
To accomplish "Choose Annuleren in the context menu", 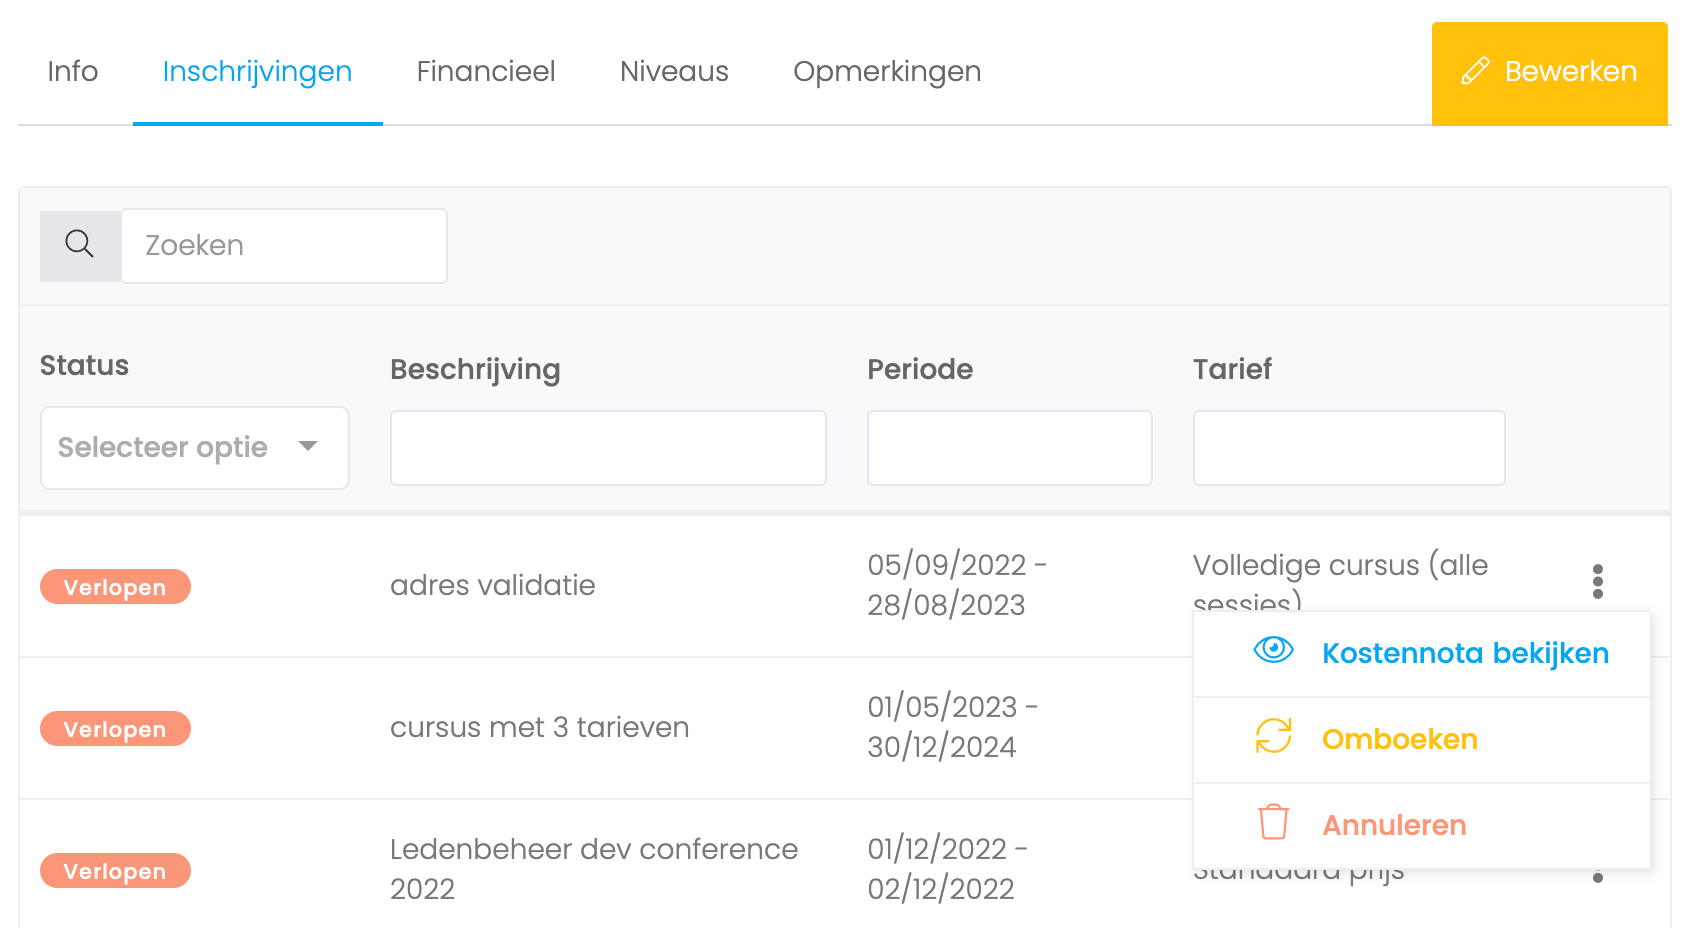I will [1421, 826].
